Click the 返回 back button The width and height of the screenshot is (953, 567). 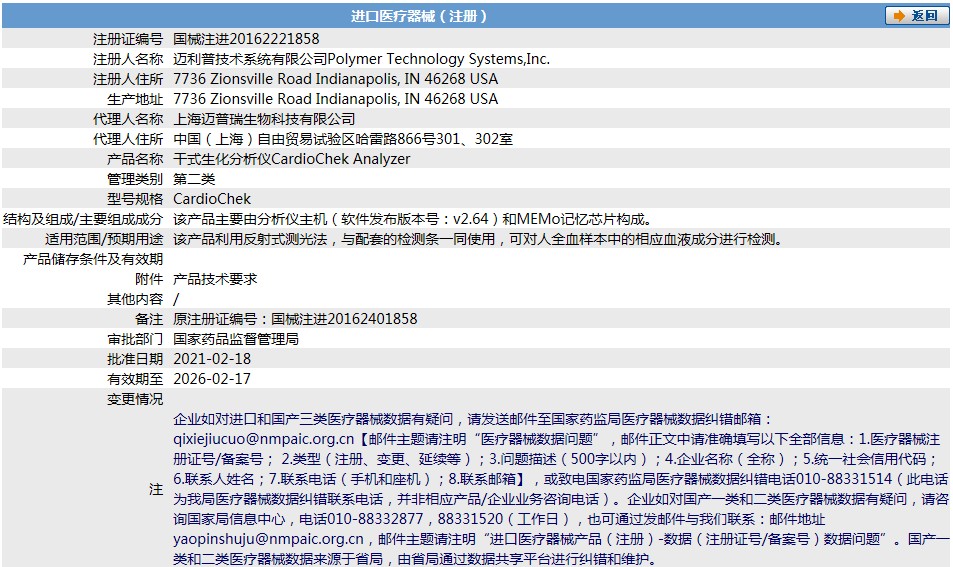(x=917, y=16)
